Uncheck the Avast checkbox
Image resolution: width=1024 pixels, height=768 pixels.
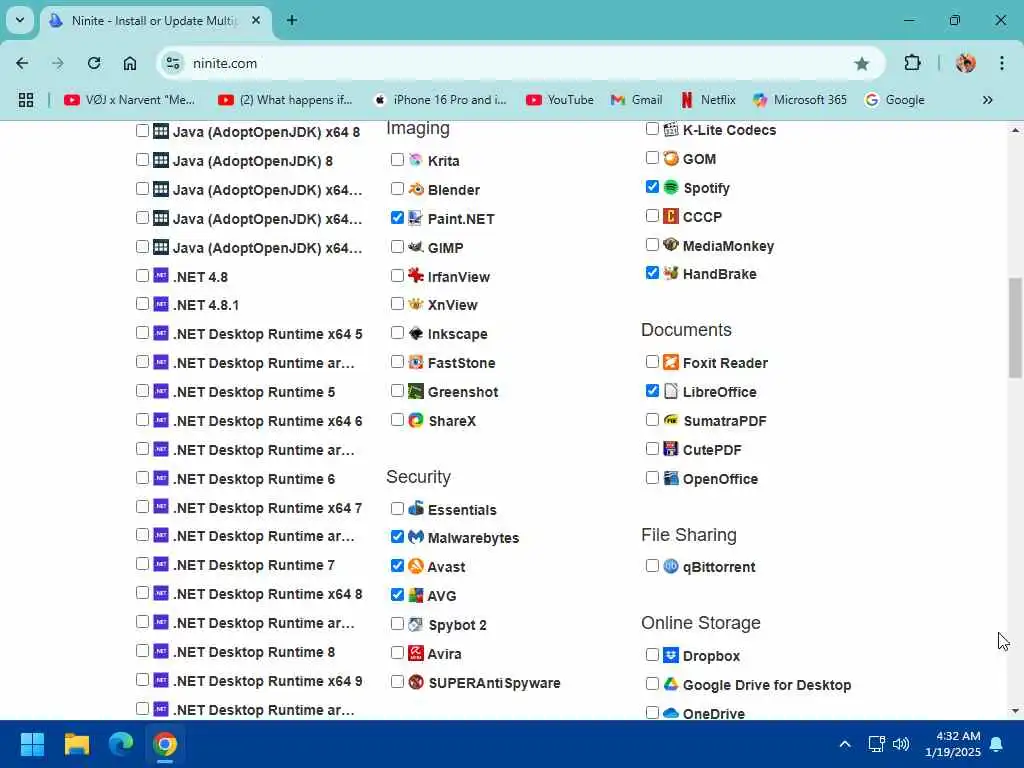tap(397, 565)
